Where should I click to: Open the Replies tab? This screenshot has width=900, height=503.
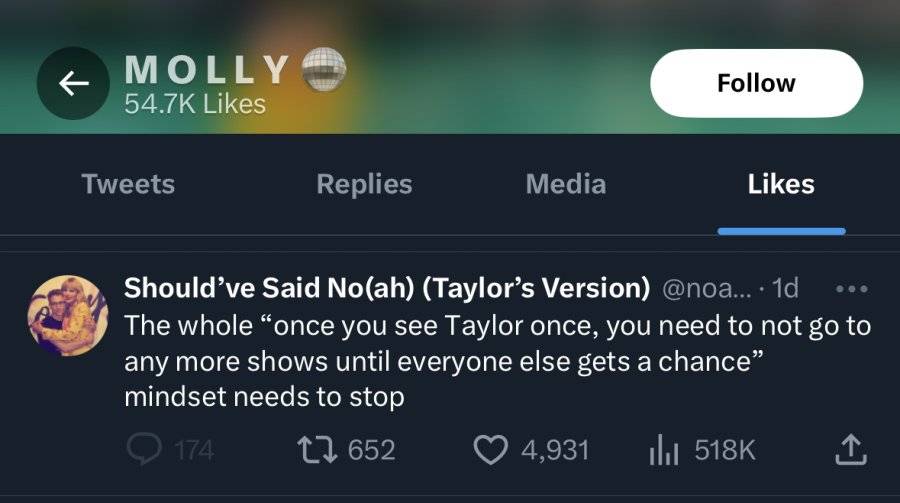click(364, 184)
